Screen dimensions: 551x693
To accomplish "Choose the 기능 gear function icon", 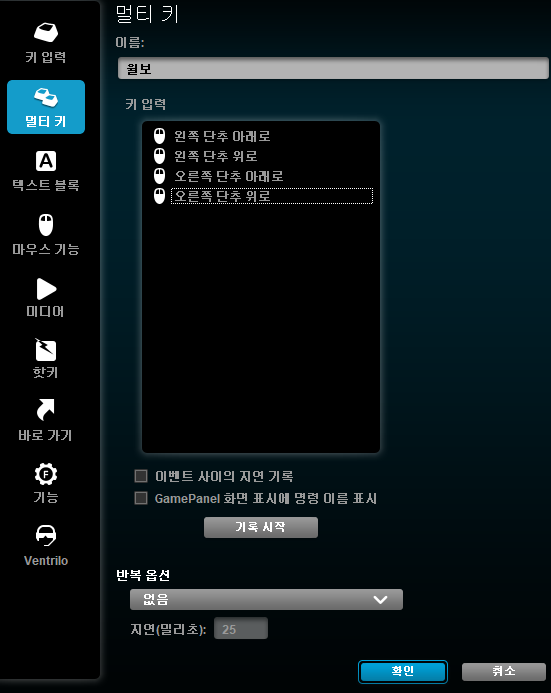I will tap(46, 474).
